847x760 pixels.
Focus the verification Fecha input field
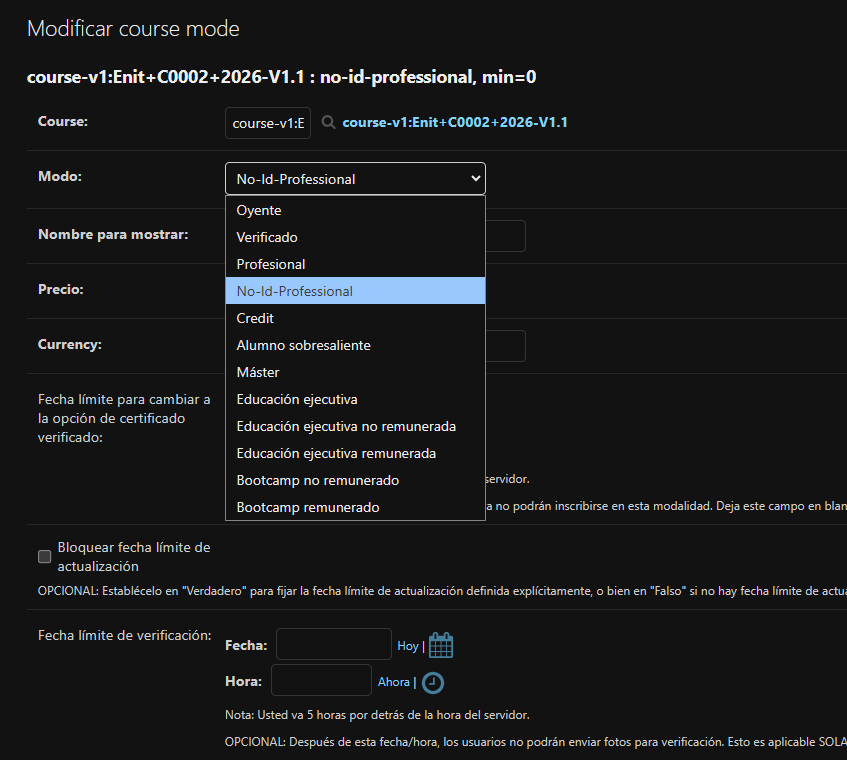333,645
